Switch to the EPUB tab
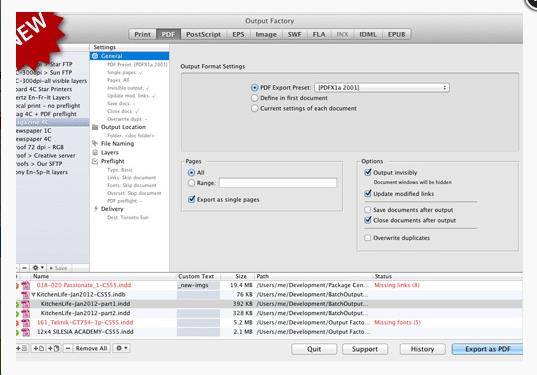 coord(397,34)
